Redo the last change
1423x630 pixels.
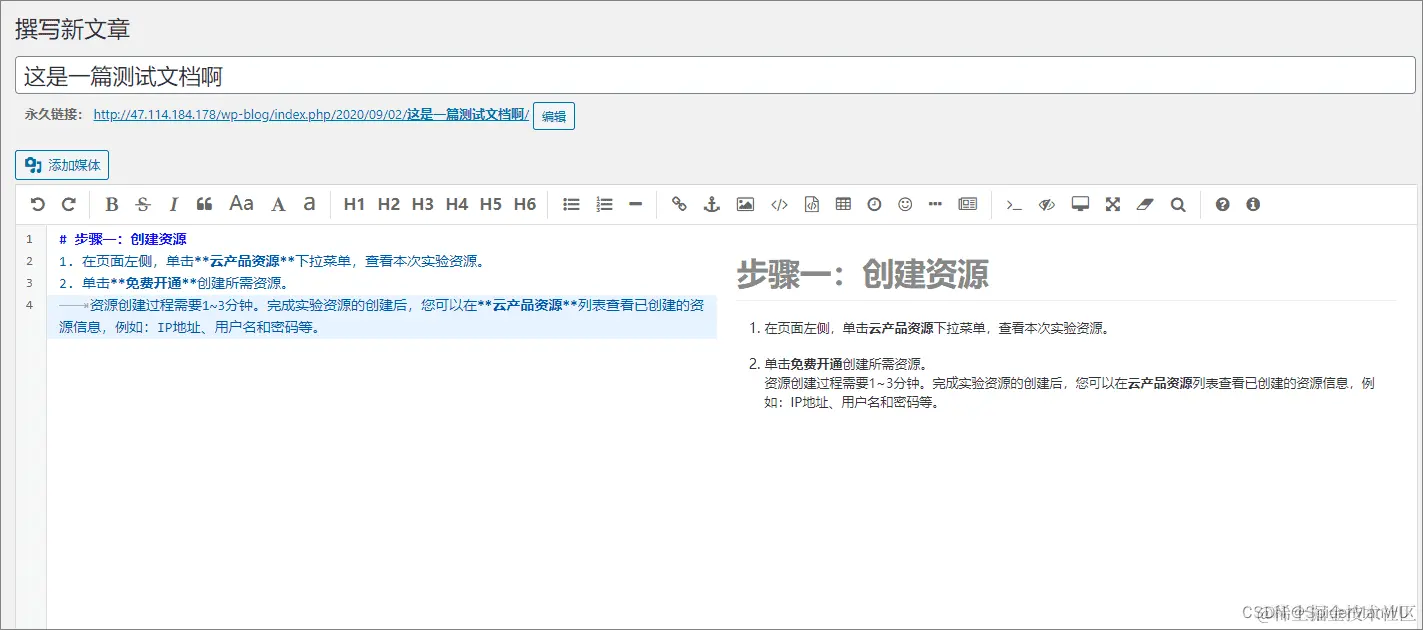coord(67,204)
